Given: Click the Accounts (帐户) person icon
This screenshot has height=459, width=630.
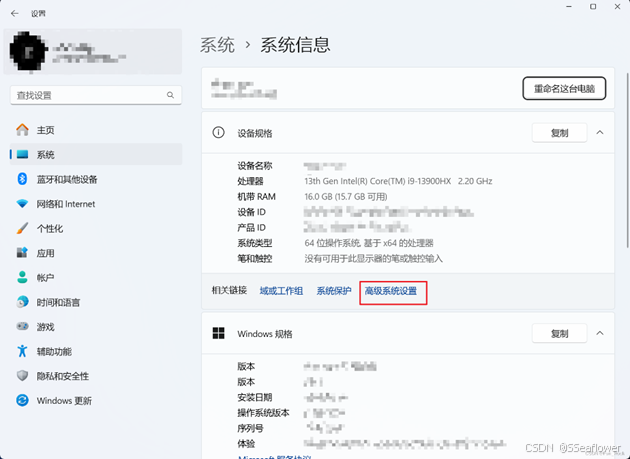Looking at the screenshot, I should [x=22, y=277].
